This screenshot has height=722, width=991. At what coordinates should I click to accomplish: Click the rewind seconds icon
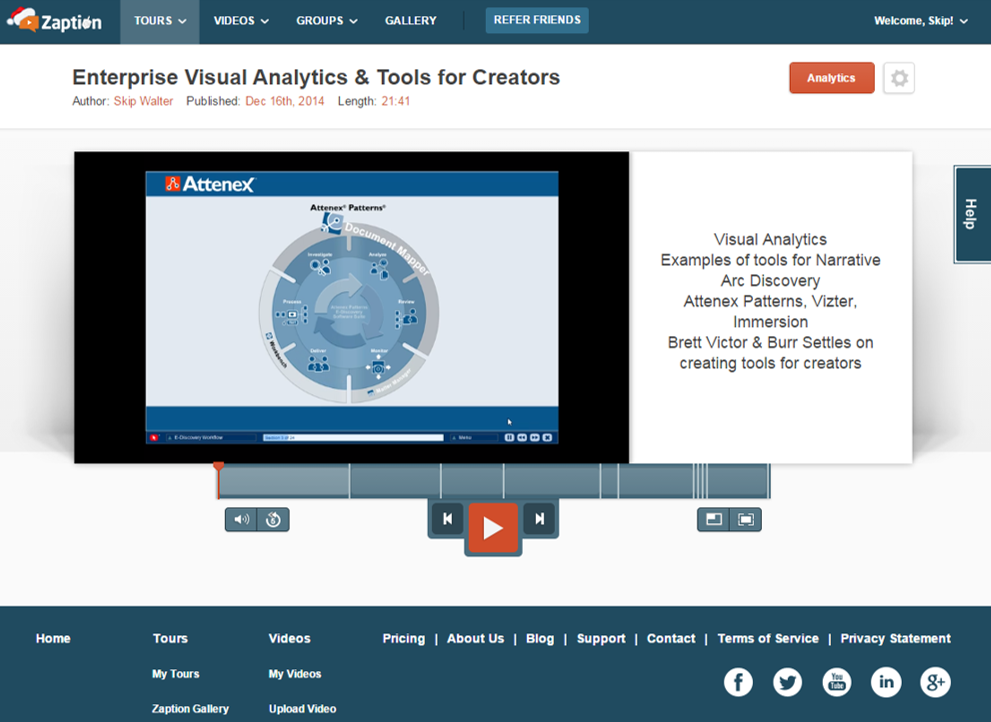pos(273,520)
